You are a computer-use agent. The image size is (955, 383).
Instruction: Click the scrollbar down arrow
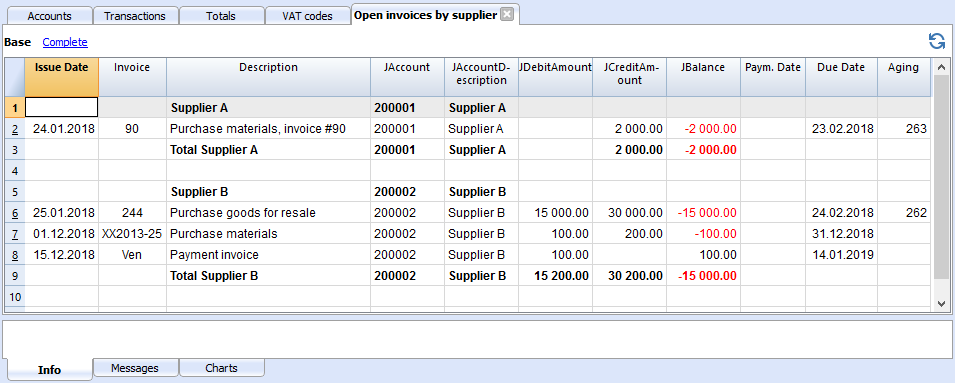tap(940, 303)
